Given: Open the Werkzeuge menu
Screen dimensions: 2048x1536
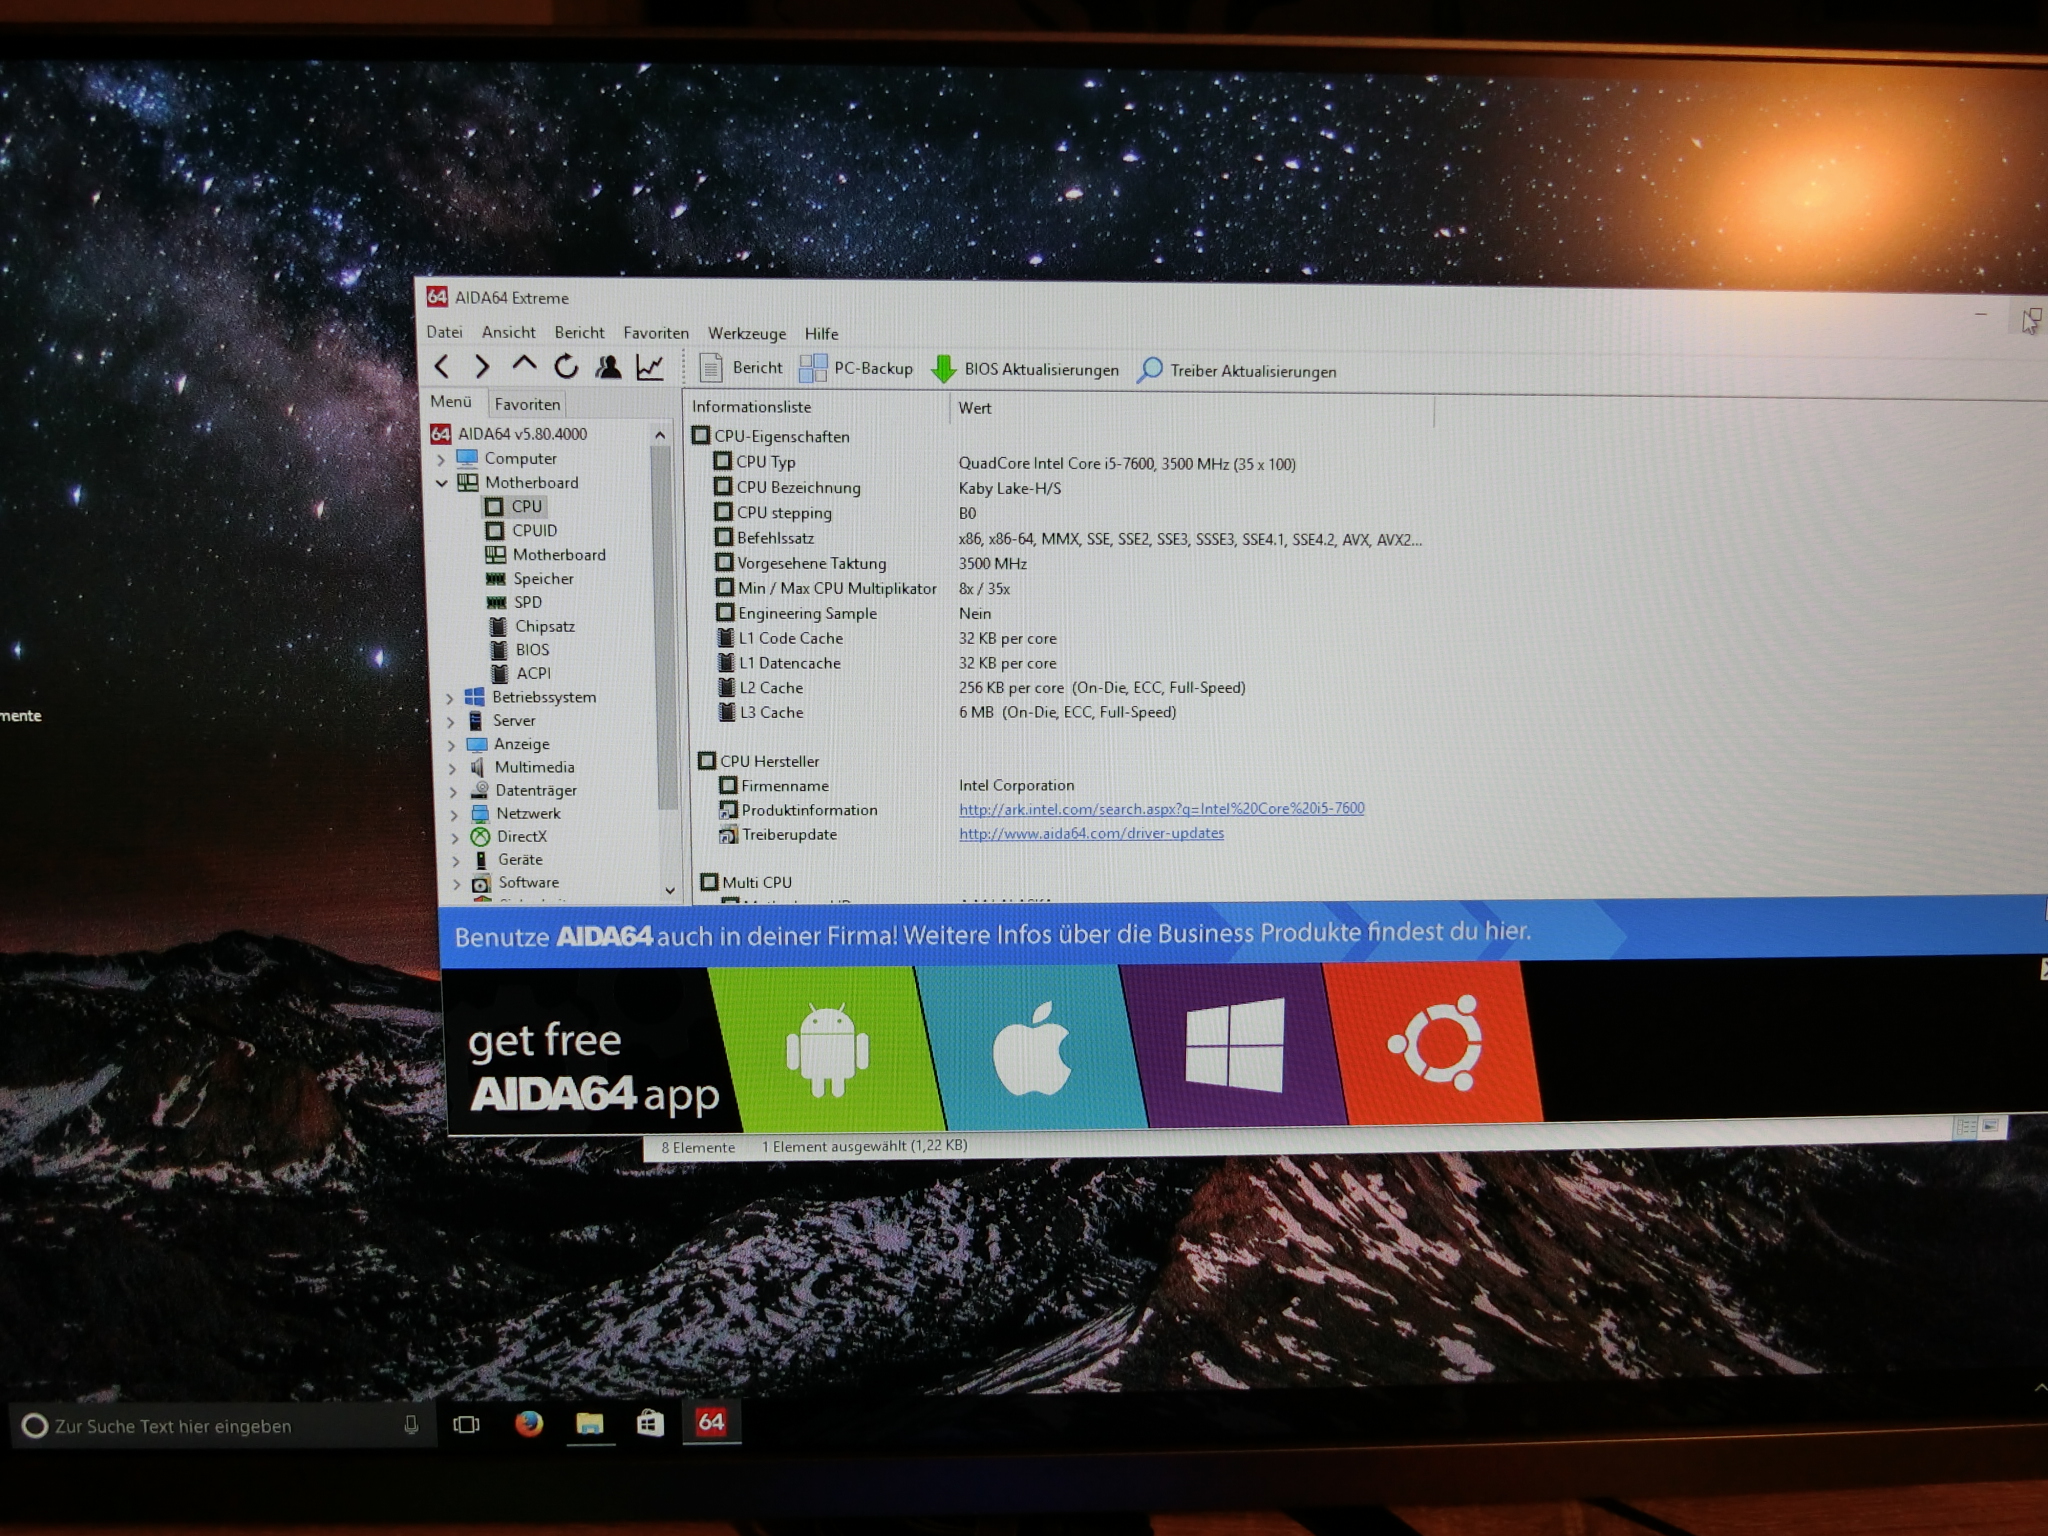Looking at the screenshot, I should (x=746, y=334).
